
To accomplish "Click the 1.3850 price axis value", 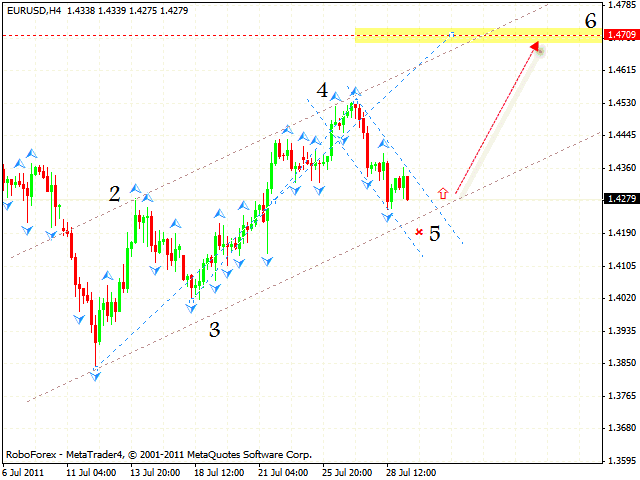I will [622, 363].
